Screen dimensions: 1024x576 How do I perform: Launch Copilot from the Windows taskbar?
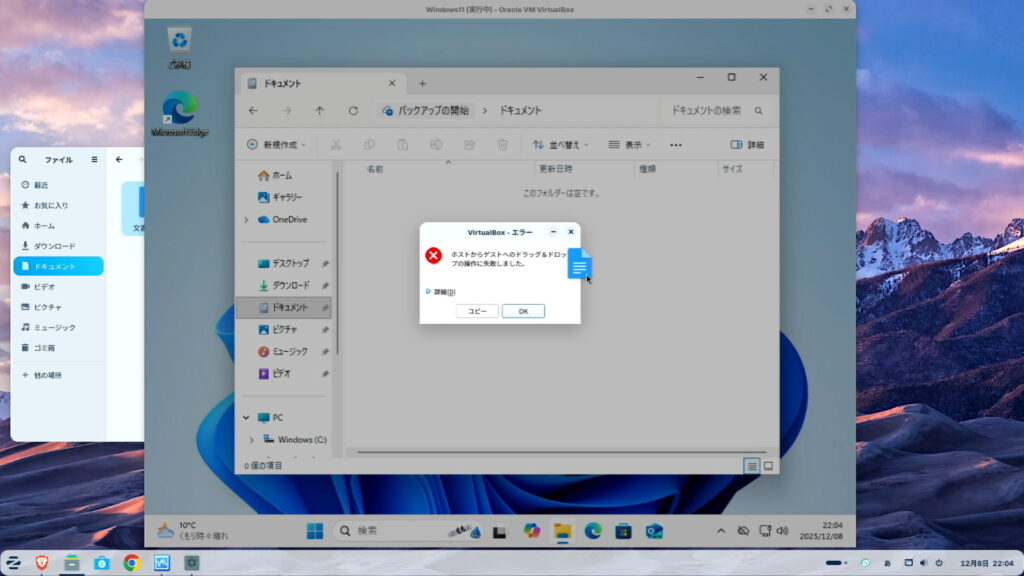tap(532, 531)
